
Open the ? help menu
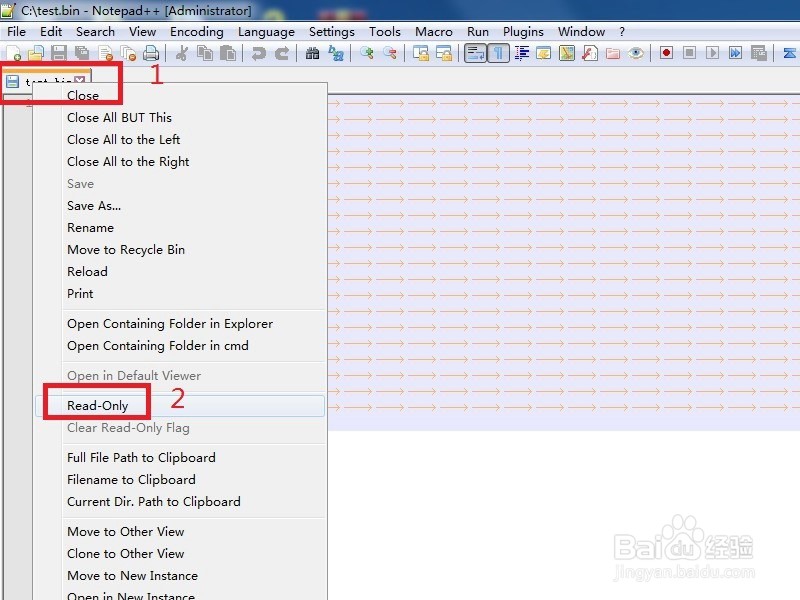[622, 32]
